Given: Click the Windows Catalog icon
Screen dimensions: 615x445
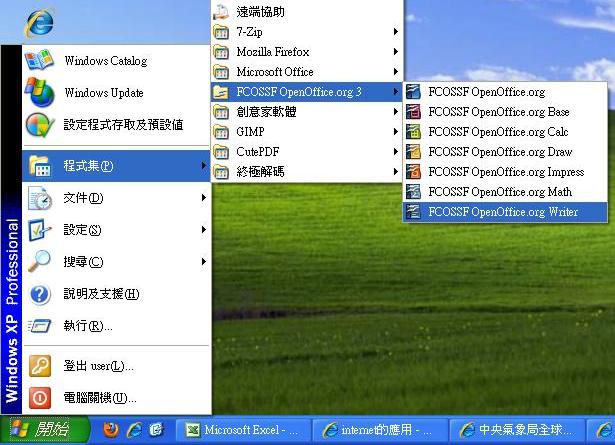Looking at the screenshot, I should pos(39,60).
